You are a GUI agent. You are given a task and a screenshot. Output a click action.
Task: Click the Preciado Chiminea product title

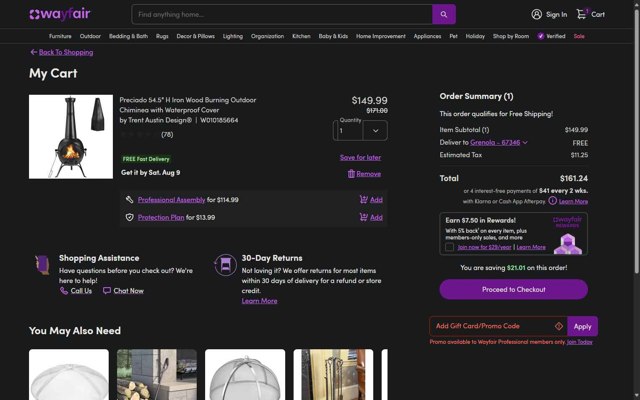[x=188, y=105]
